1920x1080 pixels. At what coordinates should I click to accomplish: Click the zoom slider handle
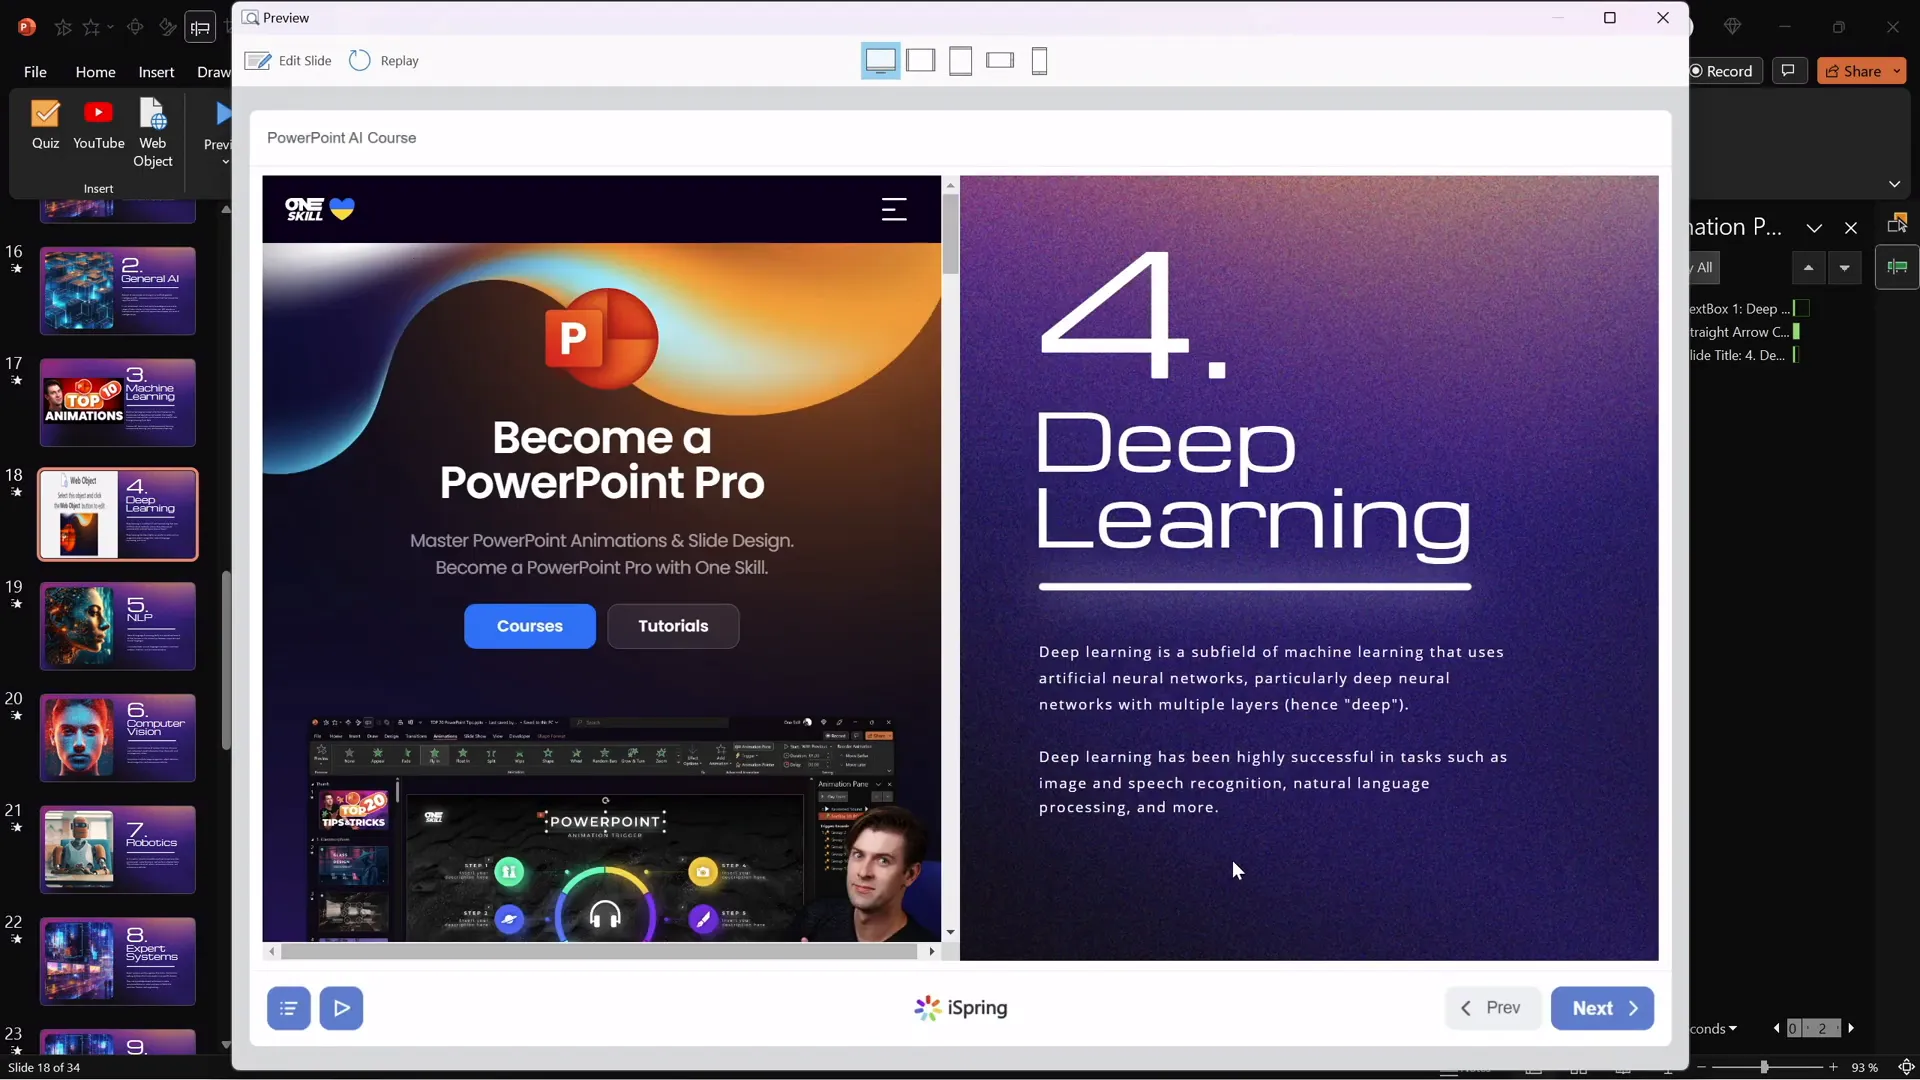pos(1764,1068)
